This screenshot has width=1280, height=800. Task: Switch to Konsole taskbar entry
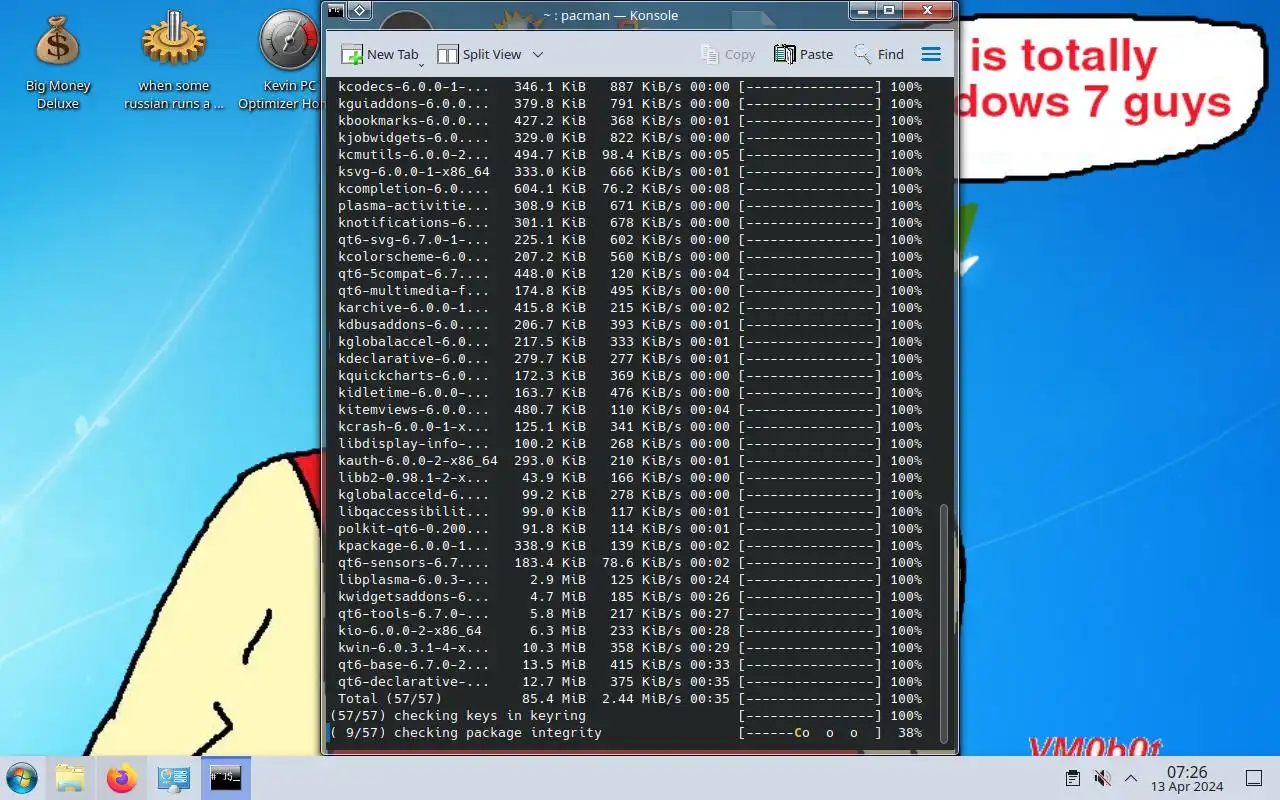point(225,778)
